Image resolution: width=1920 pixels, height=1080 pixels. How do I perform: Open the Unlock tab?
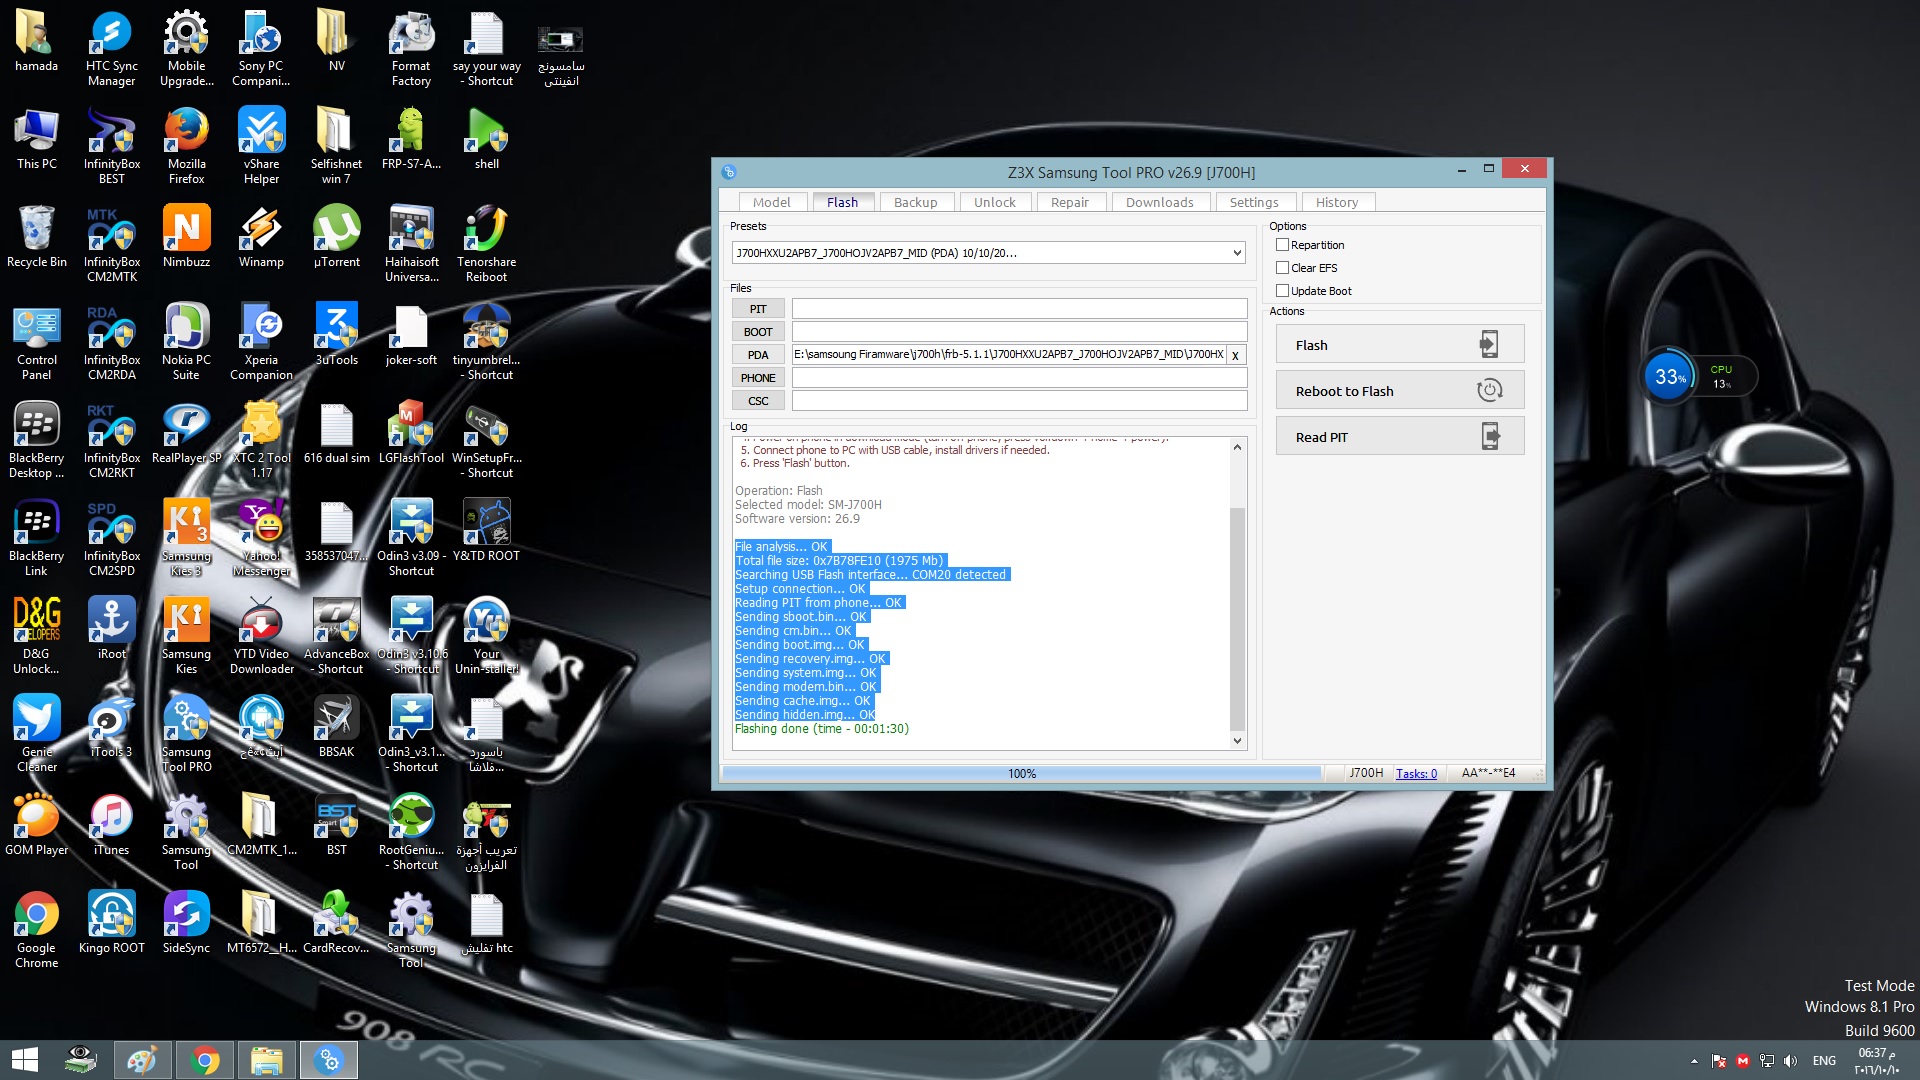(994, 202)
